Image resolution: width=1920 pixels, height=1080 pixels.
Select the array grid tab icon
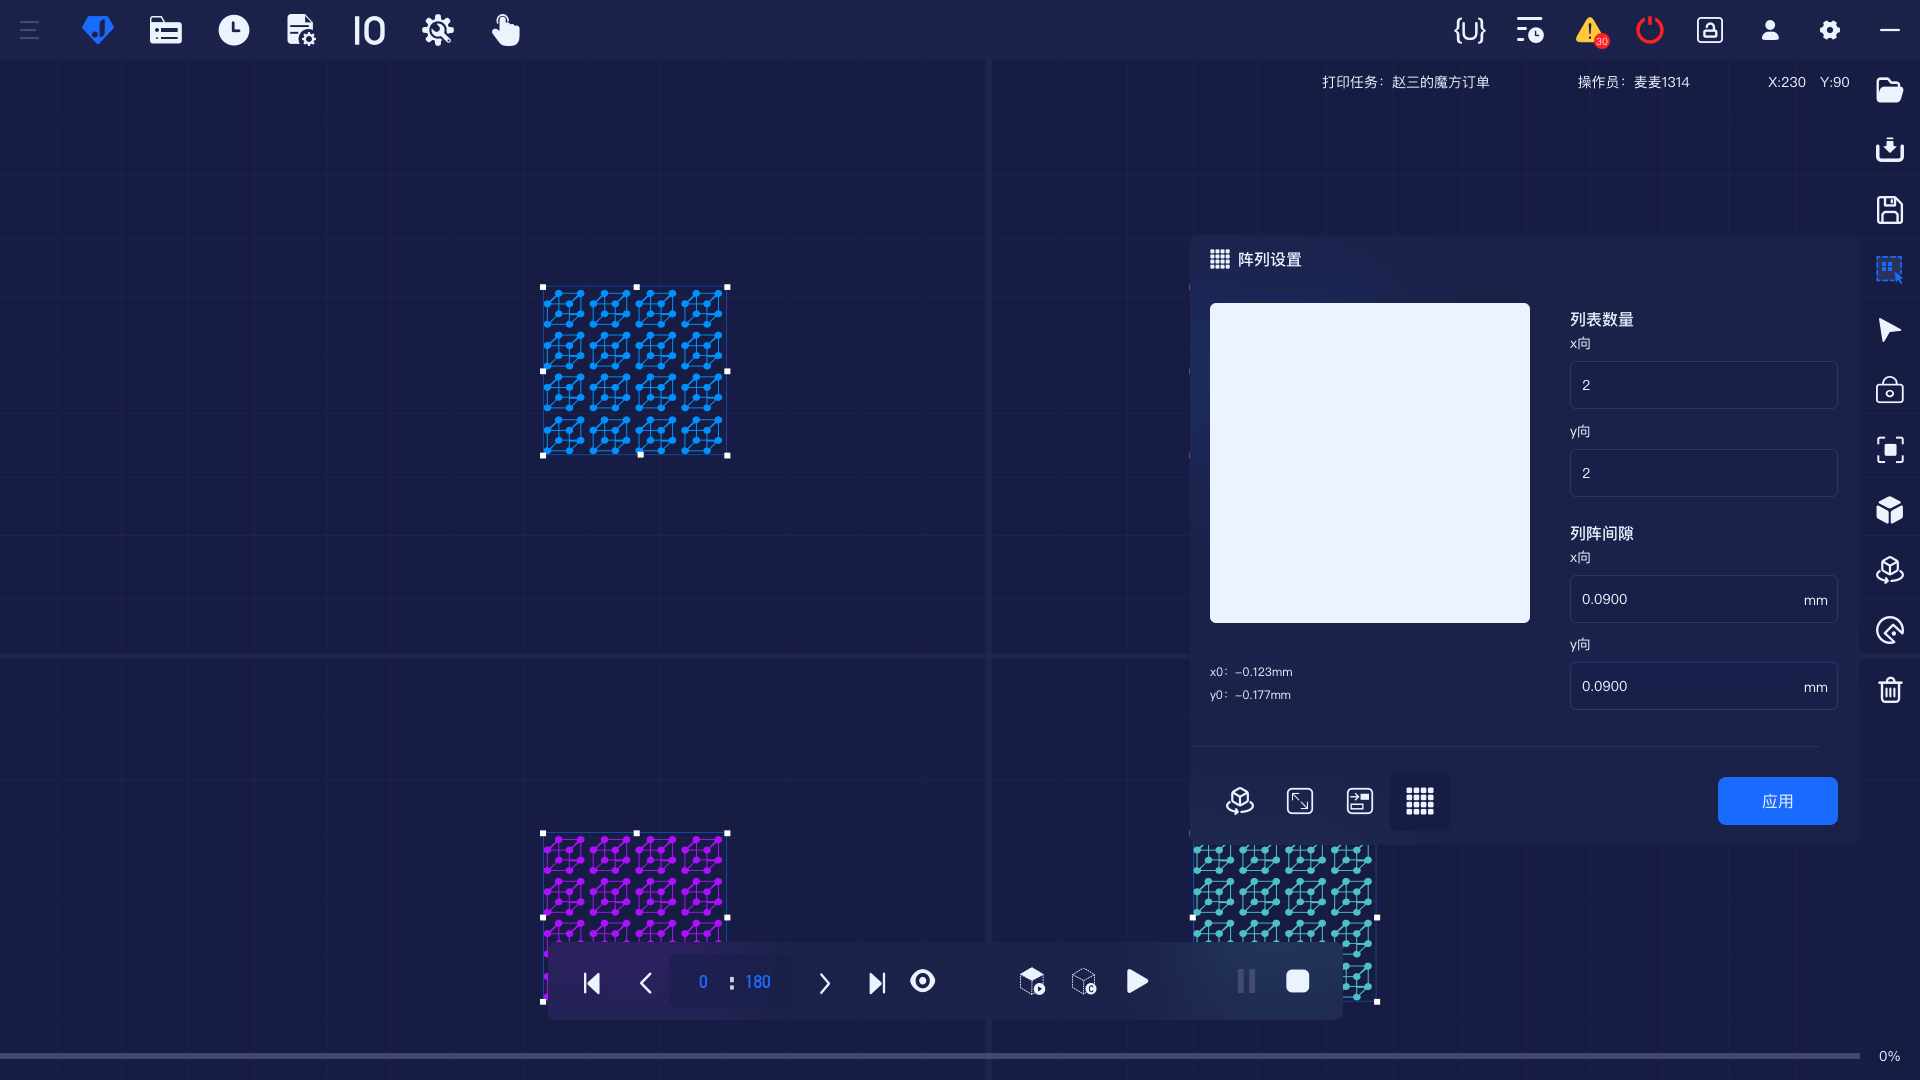click(1419, 801)
